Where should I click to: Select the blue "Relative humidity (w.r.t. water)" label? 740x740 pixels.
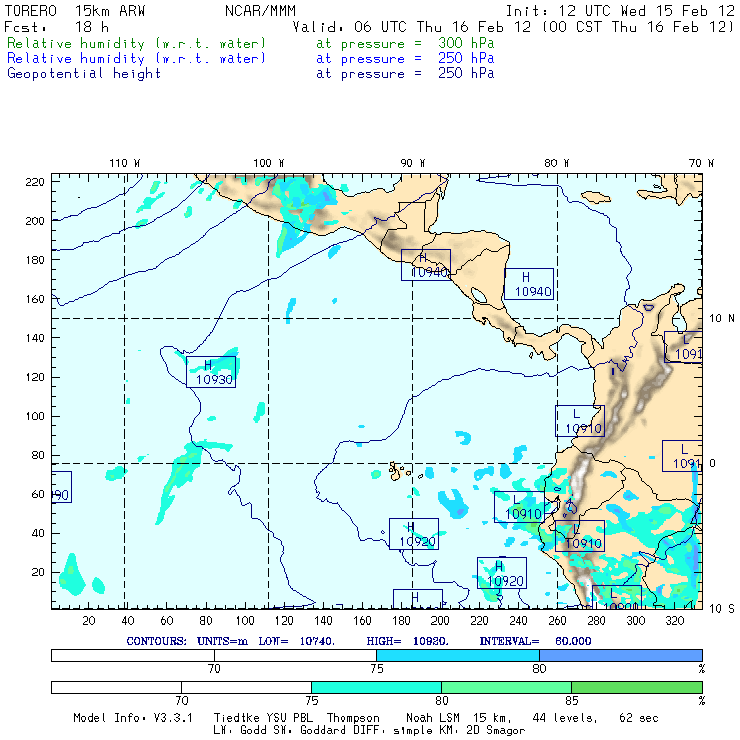coord(136,59)
